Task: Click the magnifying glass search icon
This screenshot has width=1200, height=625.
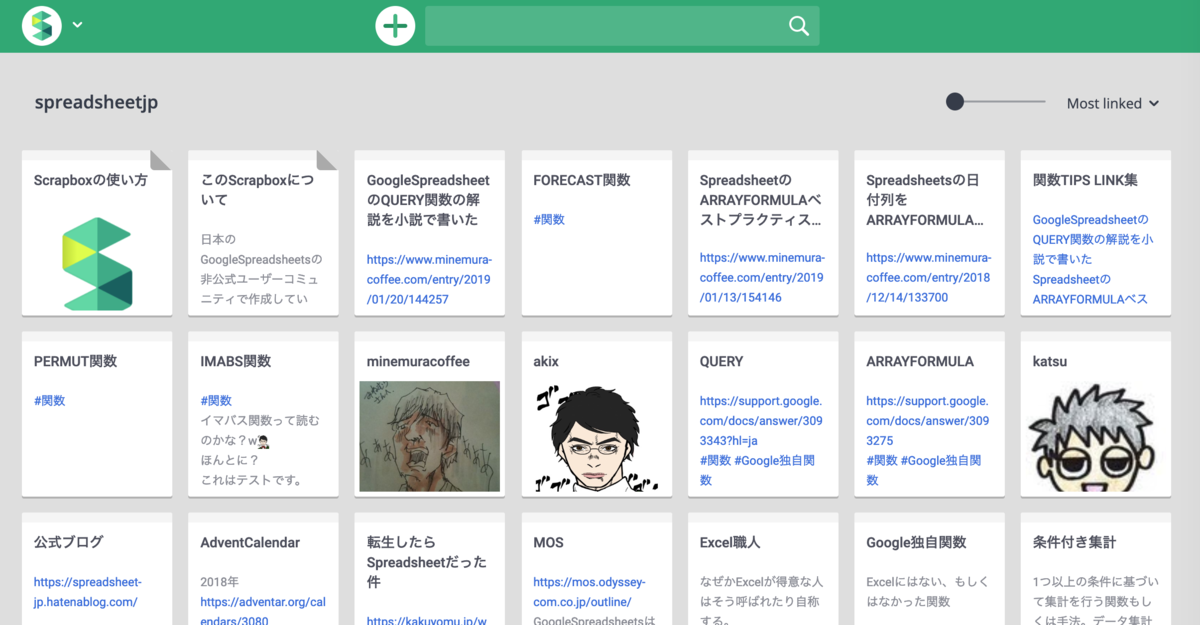Action: coord(798,26)
